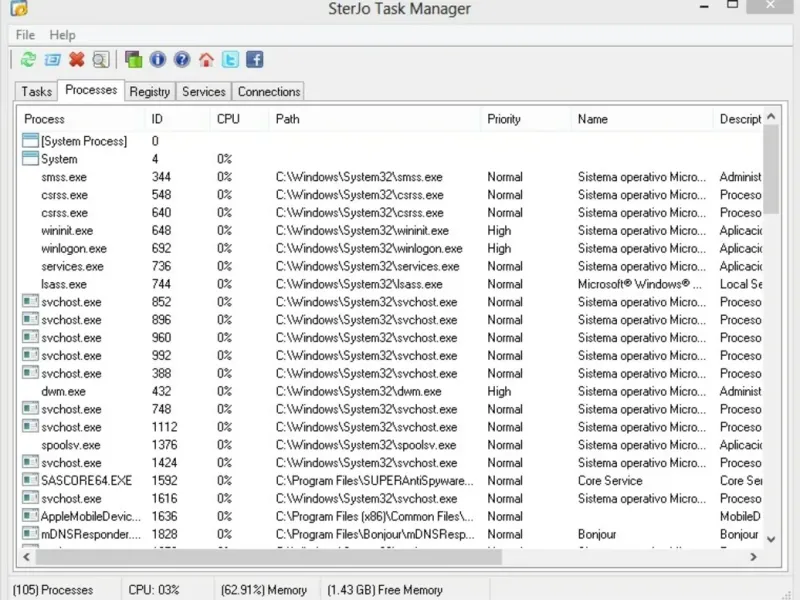Click the C:\Windows\System32\winlogon.exe path
Image resolution: width=800 pixels, height=600 pixels.
[369, 248]
